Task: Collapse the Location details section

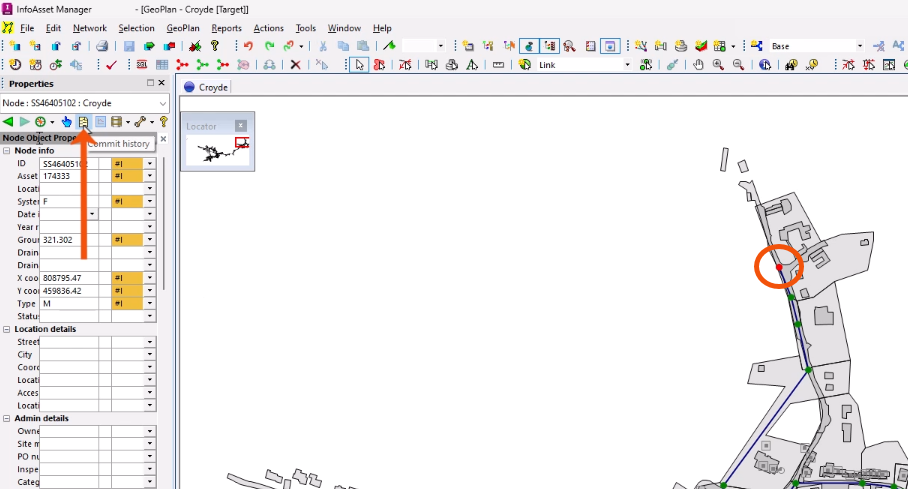Action: pyautogui.click(x=7, y=329)
